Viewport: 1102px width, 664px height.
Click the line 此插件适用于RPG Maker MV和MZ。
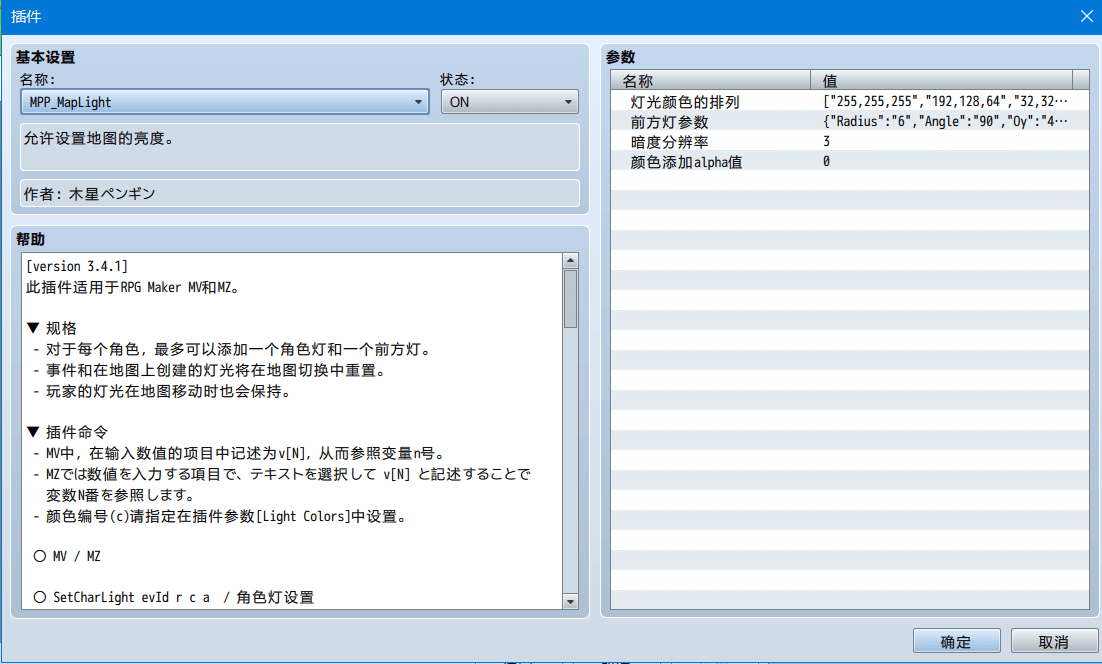pyautogui.click(x=132, y=287)
